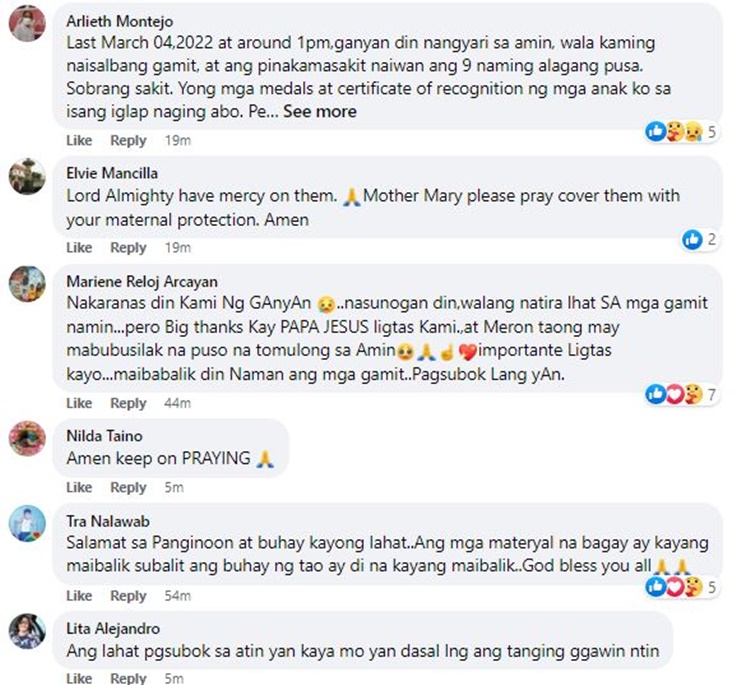Open the Nilda Taino name link
Image resolution: width=750 pixels, height=685 pixels.
click(x=104, y=436)
